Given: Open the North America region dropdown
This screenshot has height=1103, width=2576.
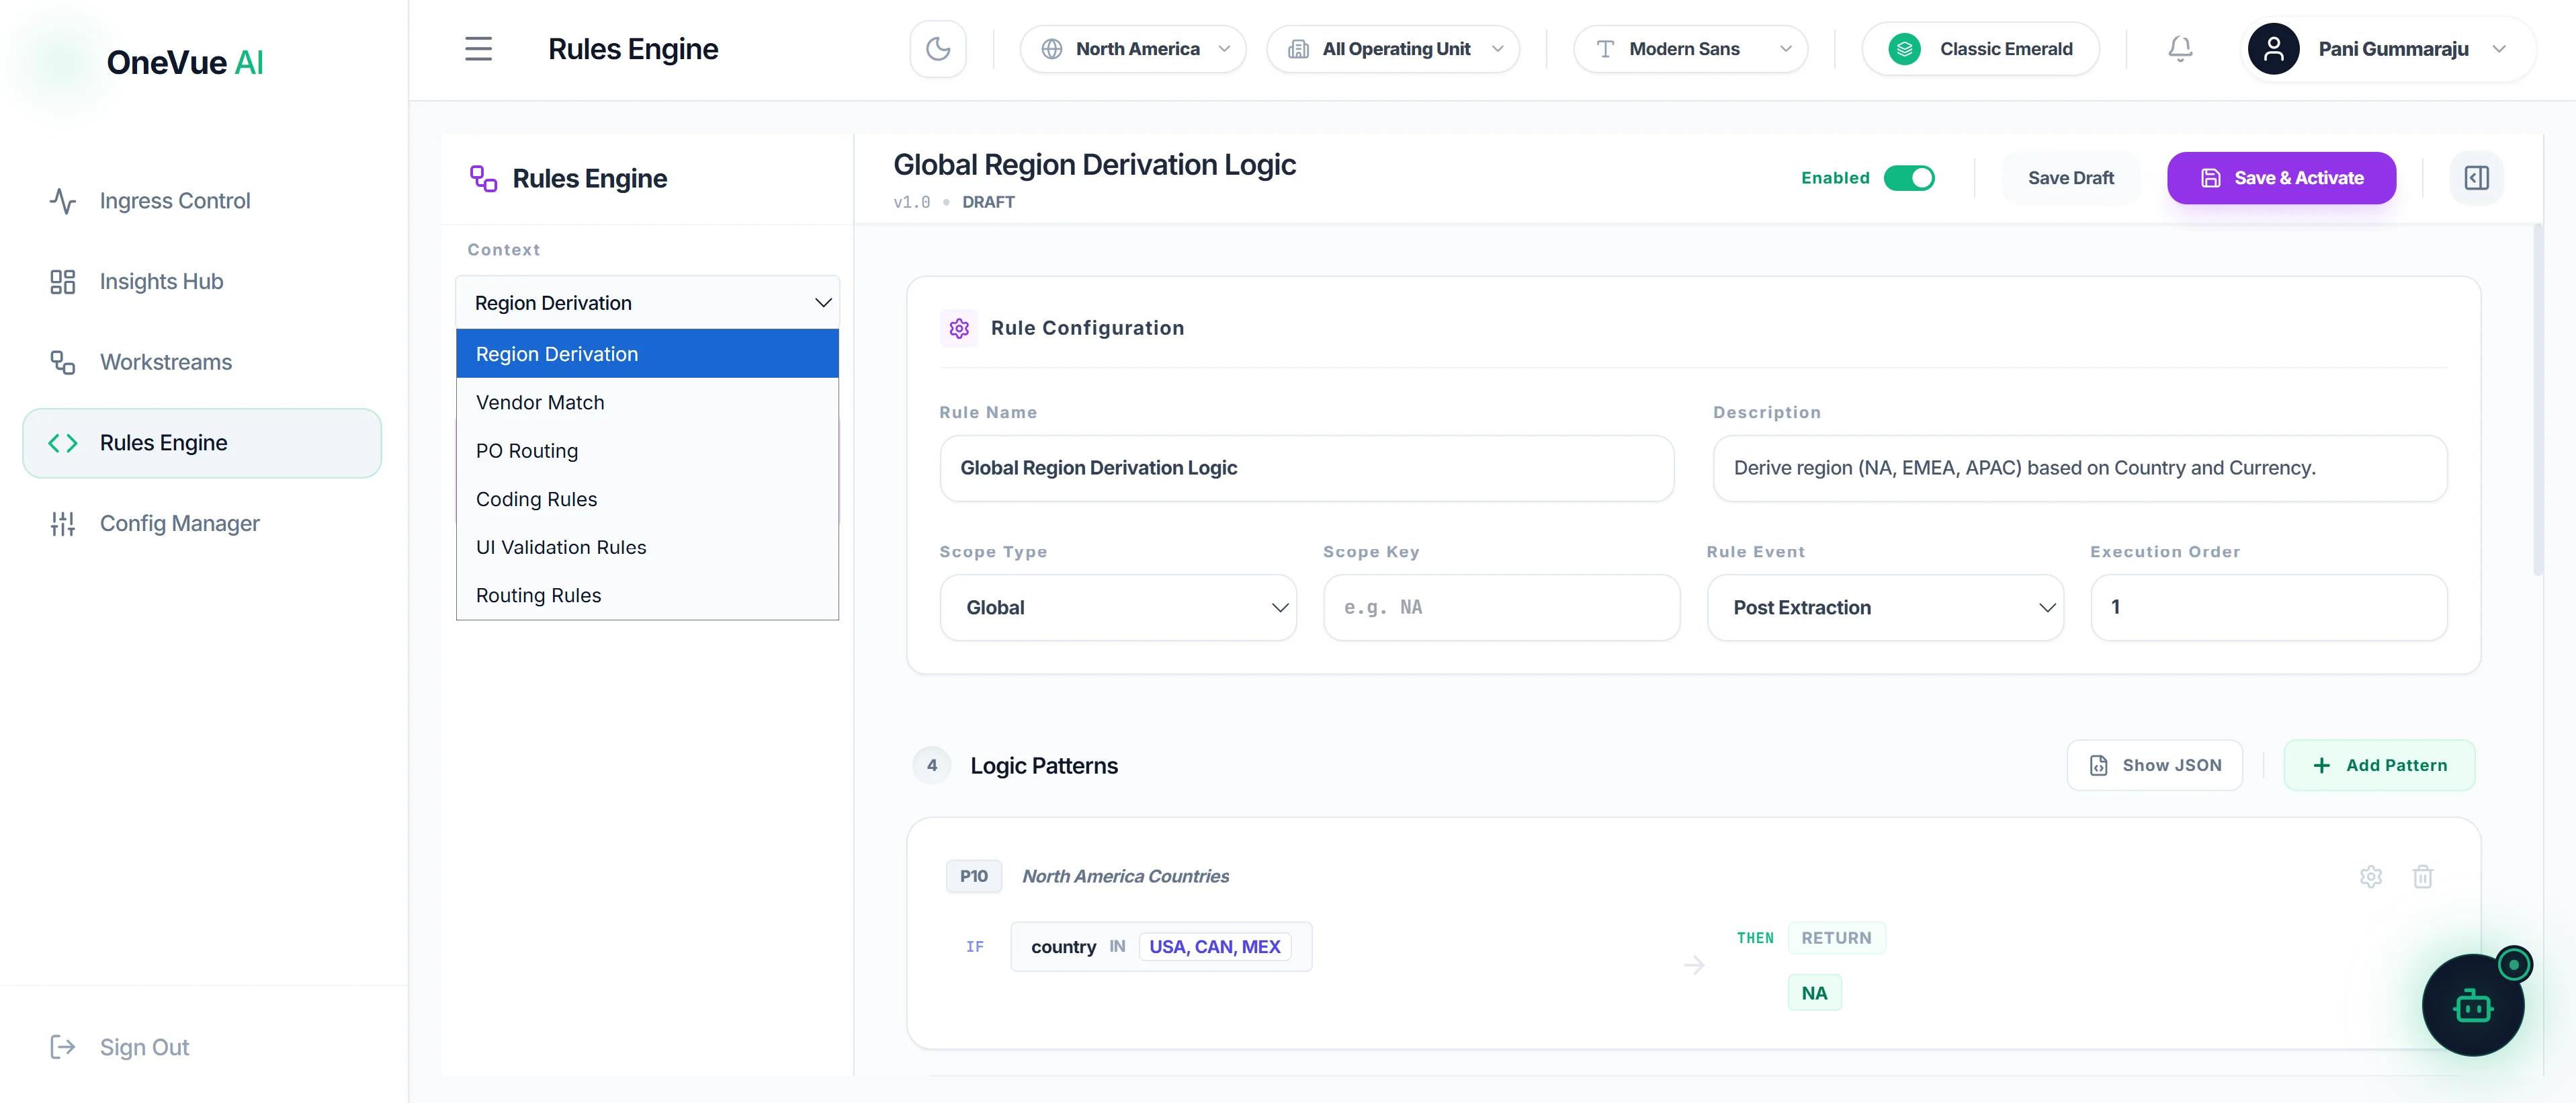Looking at the screenshot, I should [1133, 49].
